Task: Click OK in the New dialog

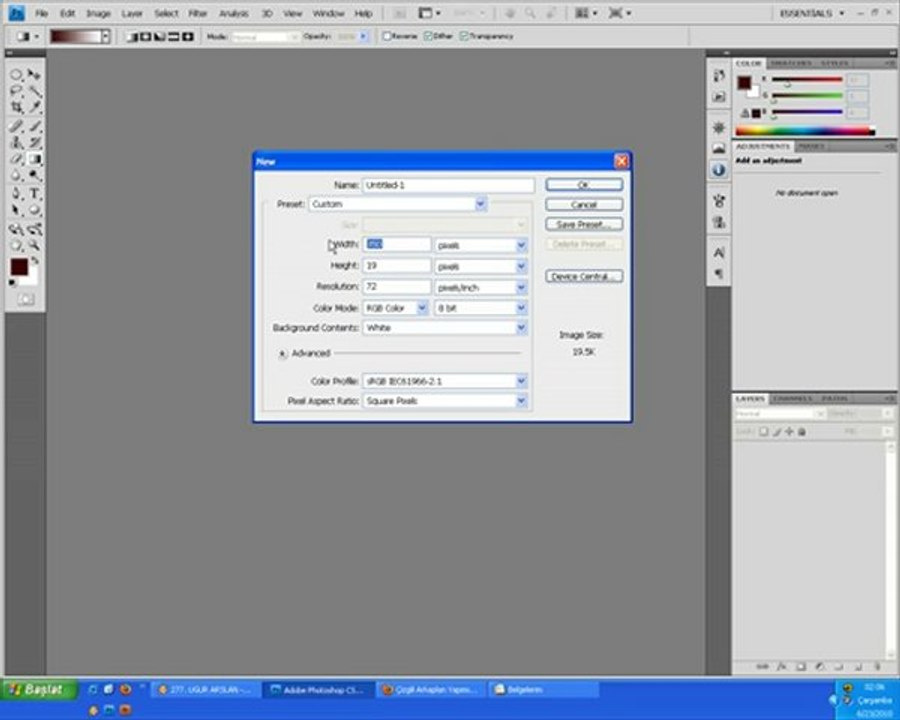Action: [584, 185]
